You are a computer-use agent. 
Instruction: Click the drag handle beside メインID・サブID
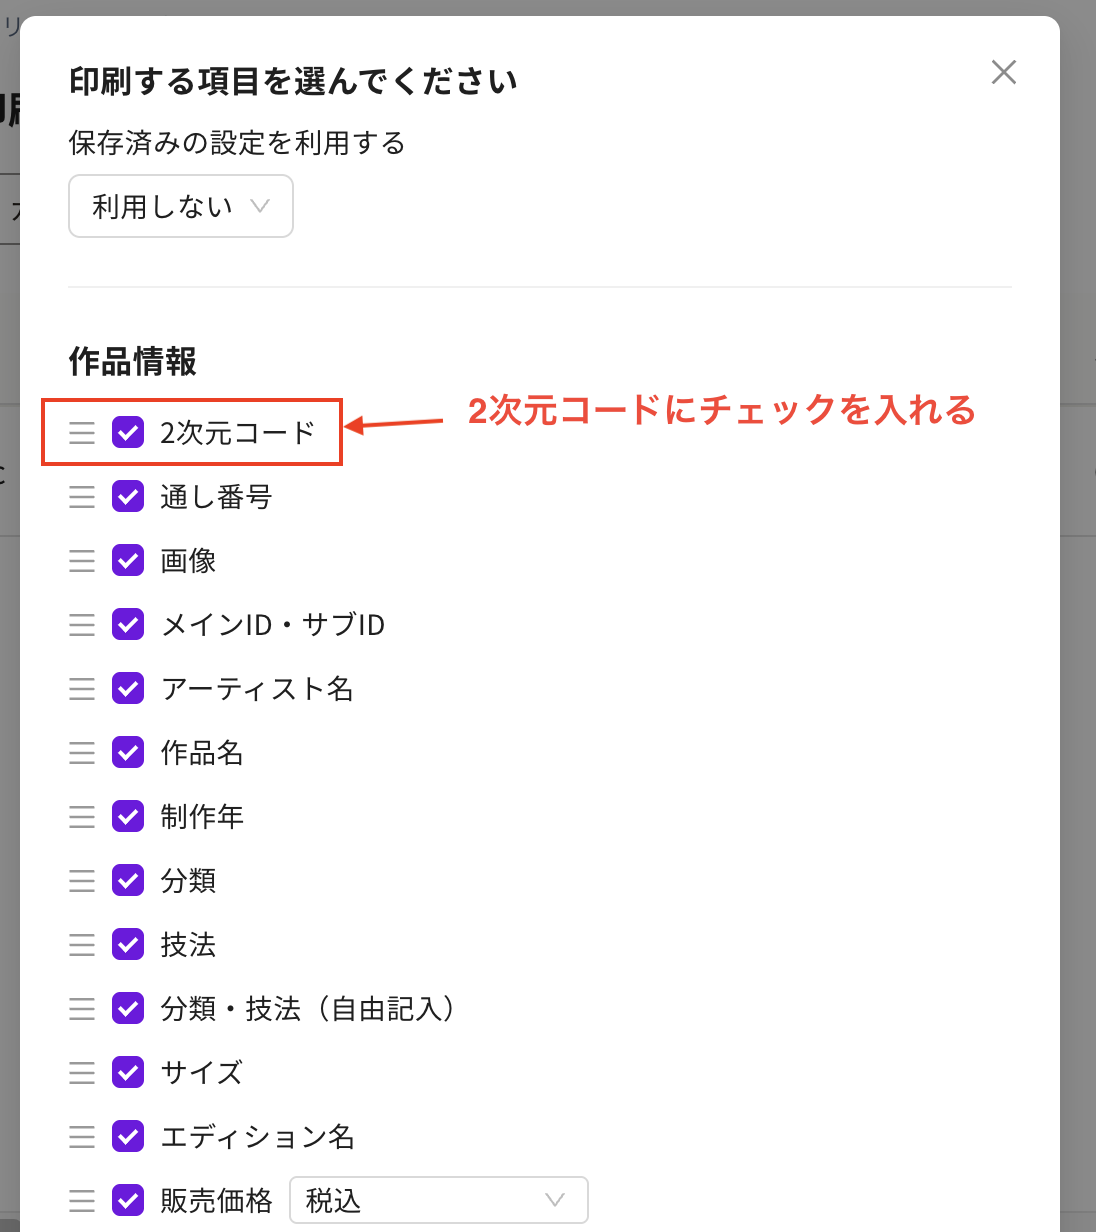pos(81,625)
